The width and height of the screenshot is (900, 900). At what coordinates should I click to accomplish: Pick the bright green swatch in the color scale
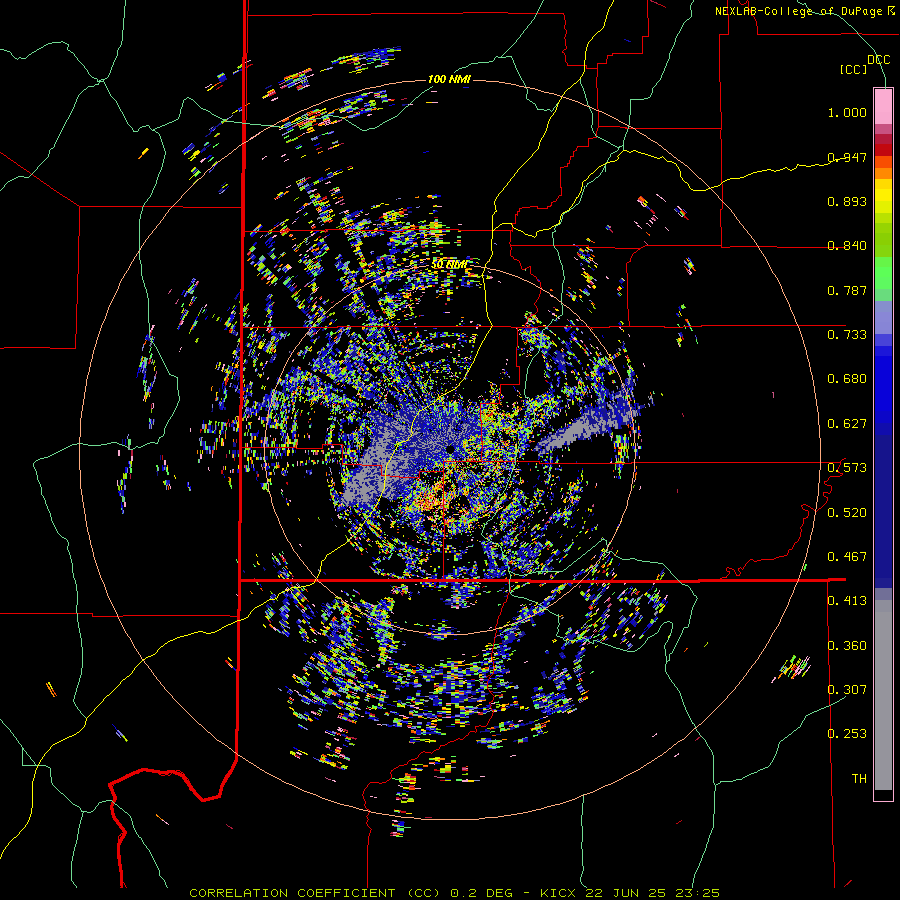point(883,273)
